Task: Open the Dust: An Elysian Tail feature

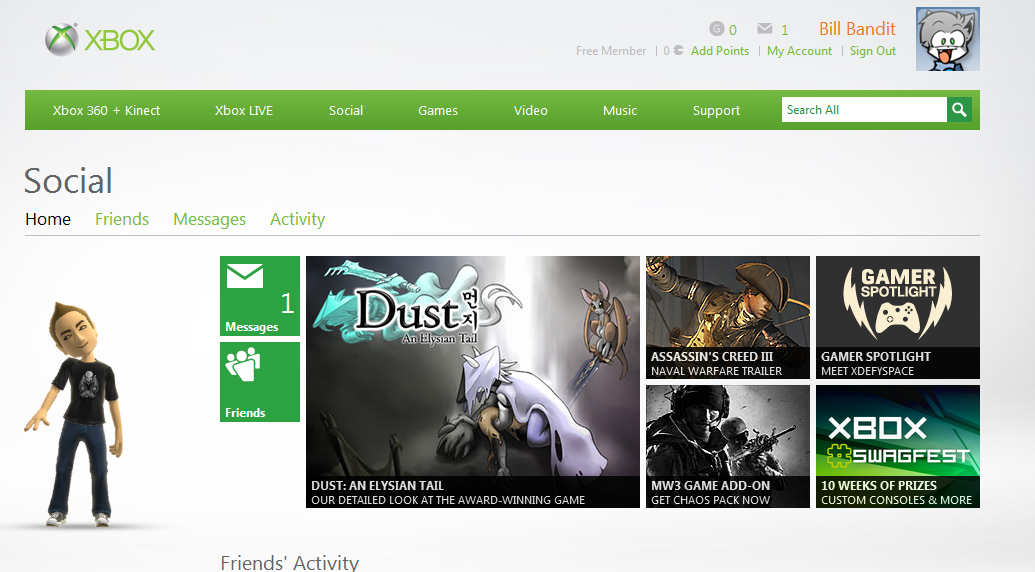Action: click(x=473, y=382)
